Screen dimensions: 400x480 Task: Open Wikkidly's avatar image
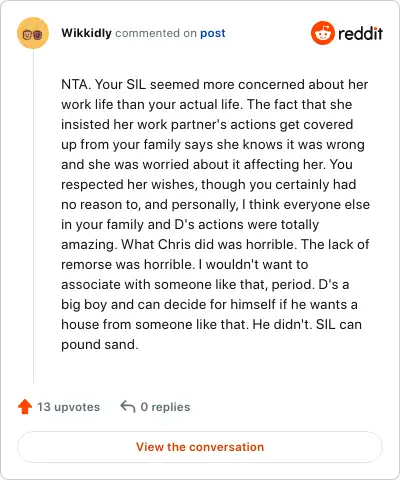coord(33,33)
